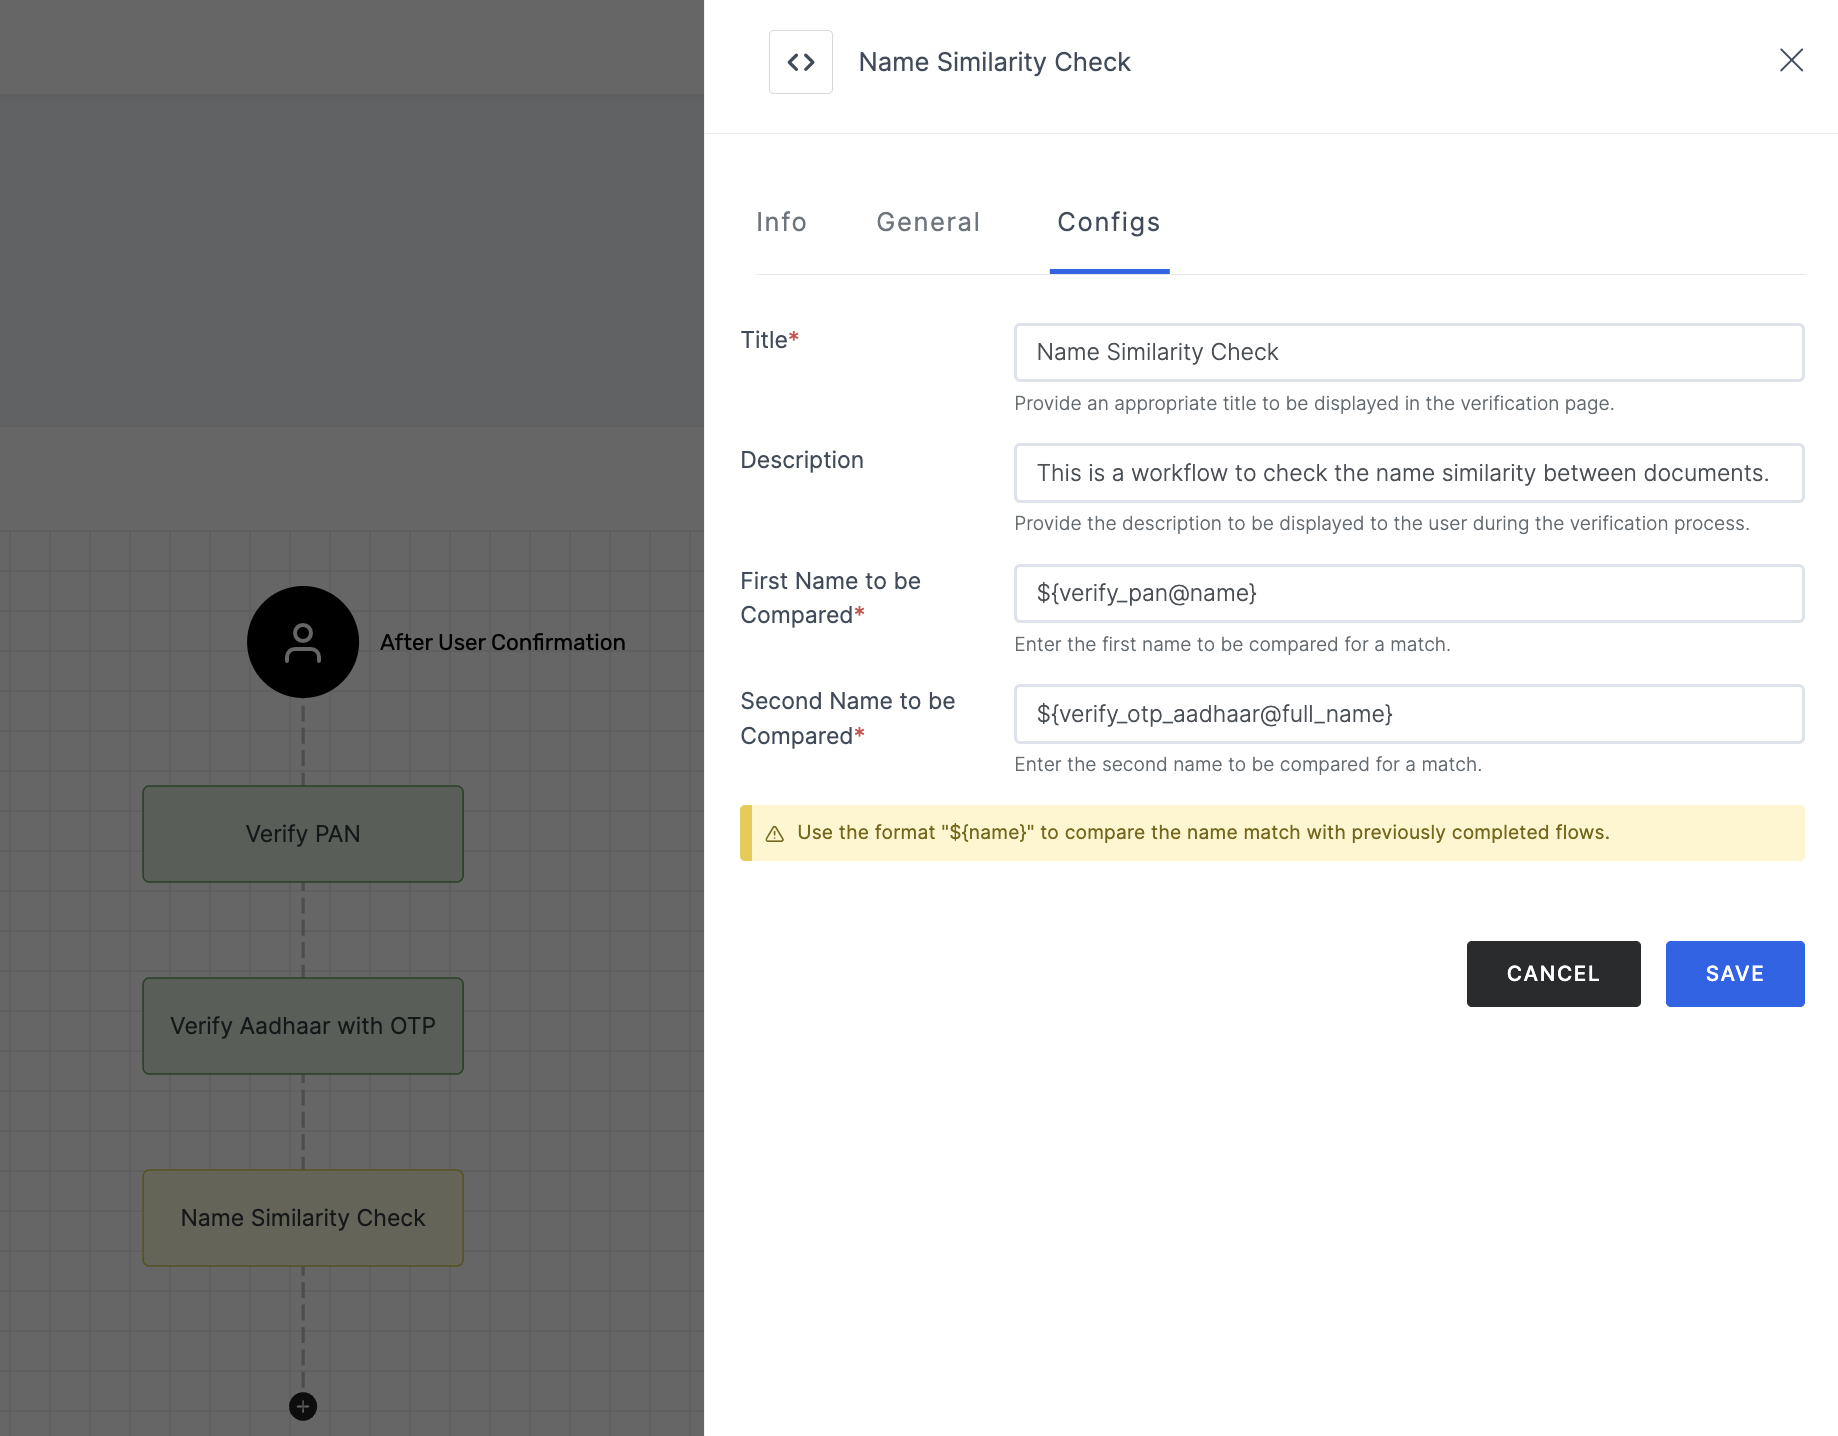Switch to the General tab
Screen dimensions: 1838x1436
tap(928, 222)
